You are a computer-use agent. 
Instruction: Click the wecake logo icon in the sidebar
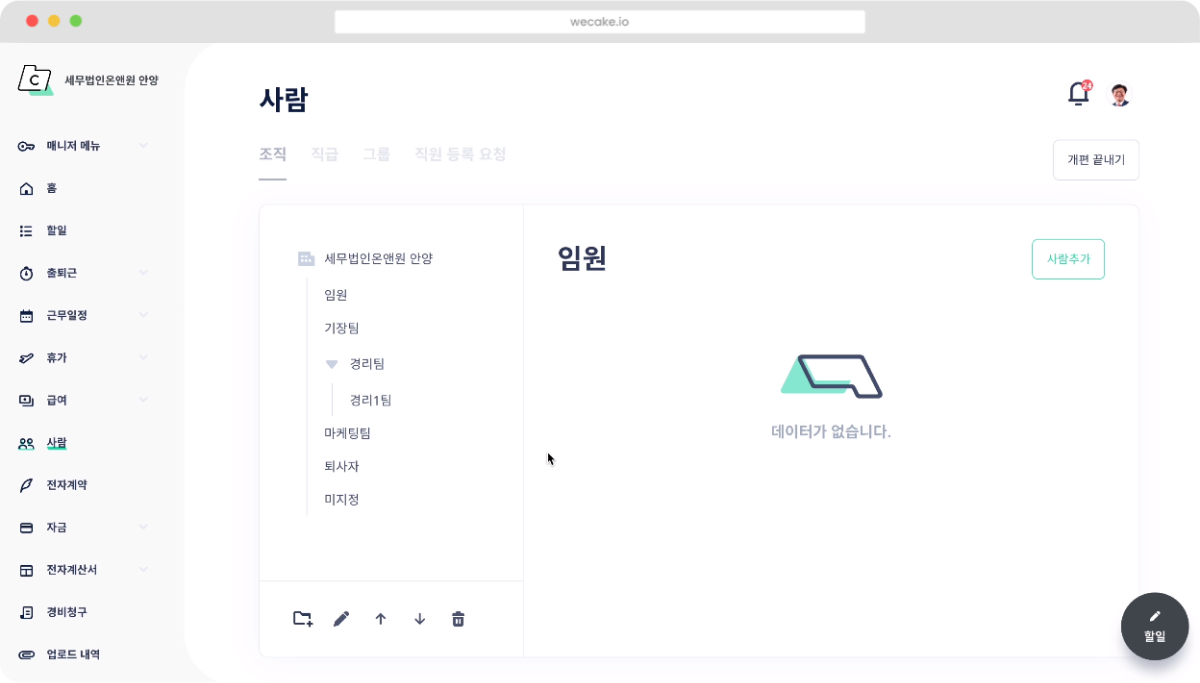pyautogui.click(x=35, y=80)
